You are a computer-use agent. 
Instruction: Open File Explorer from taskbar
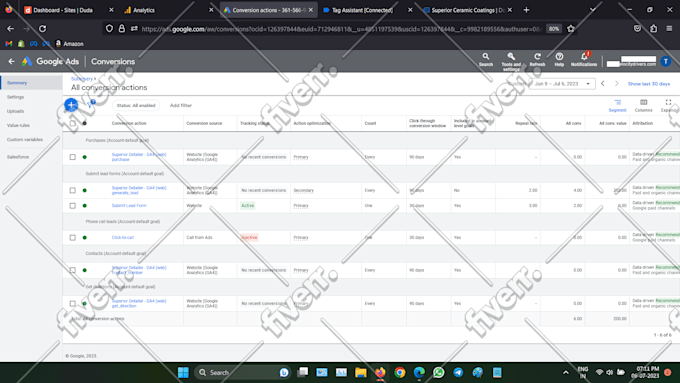pyautogui.click(x=361, y=372)
